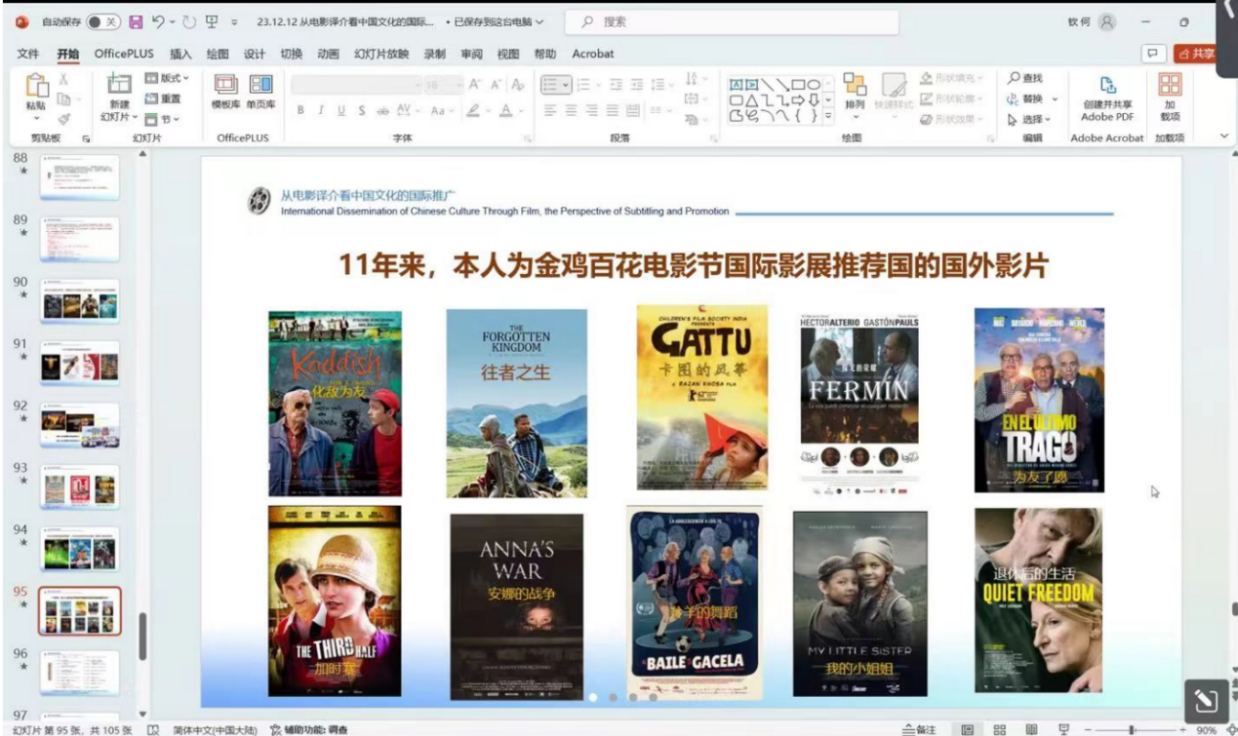Screen dimensions: 1238x736
Task: Open the 单页库 single page library
Action: tap(260, 91)
